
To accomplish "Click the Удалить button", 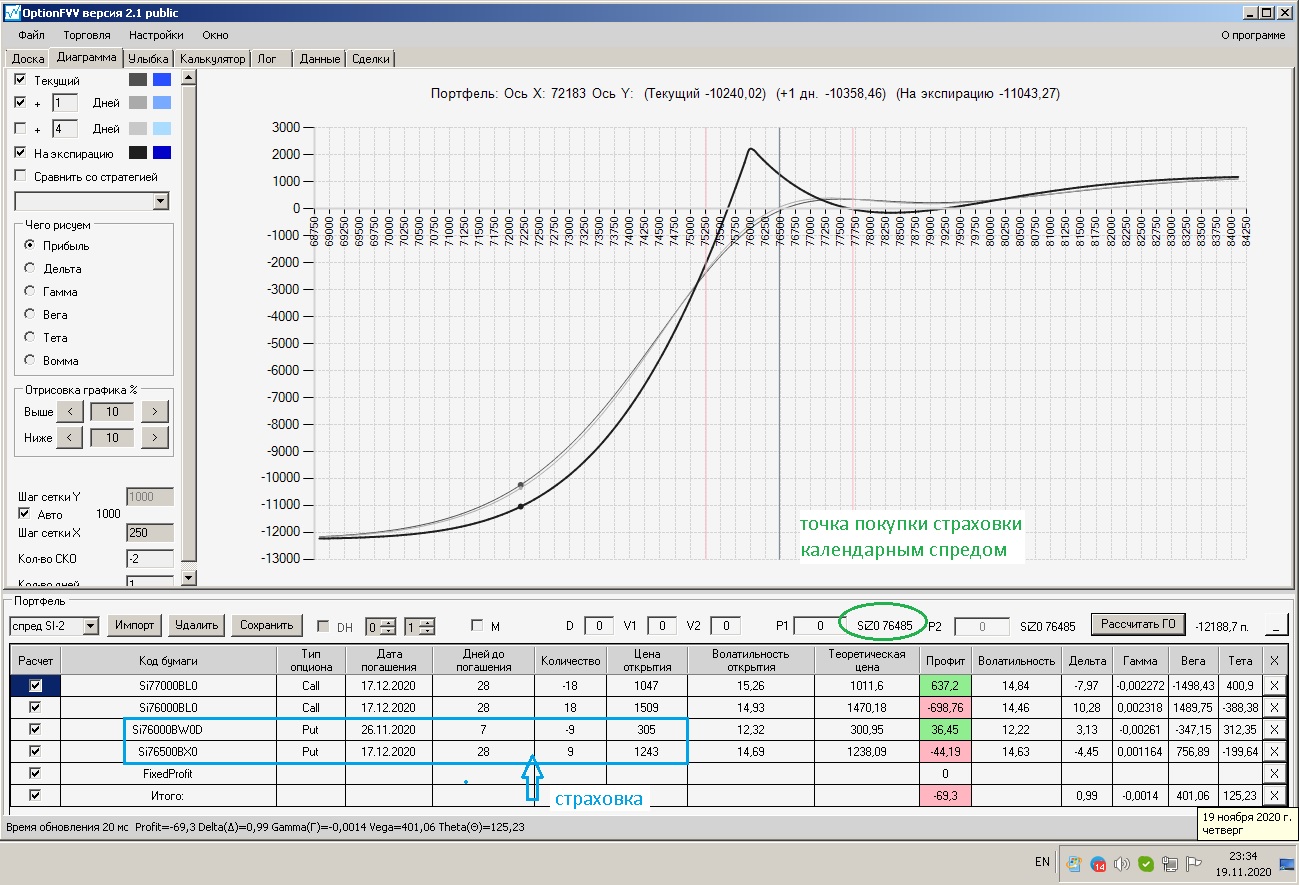I will point(196,626).
